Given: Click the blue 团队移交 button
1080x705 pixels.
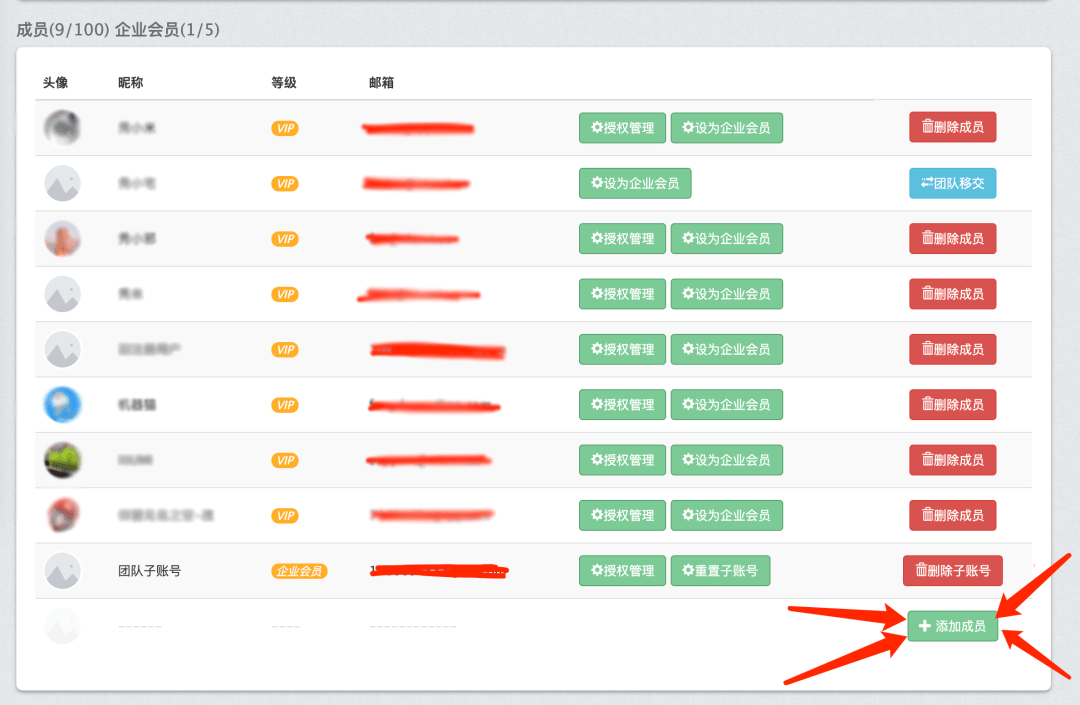Looking at the screenshot, I should click(952, 183).
